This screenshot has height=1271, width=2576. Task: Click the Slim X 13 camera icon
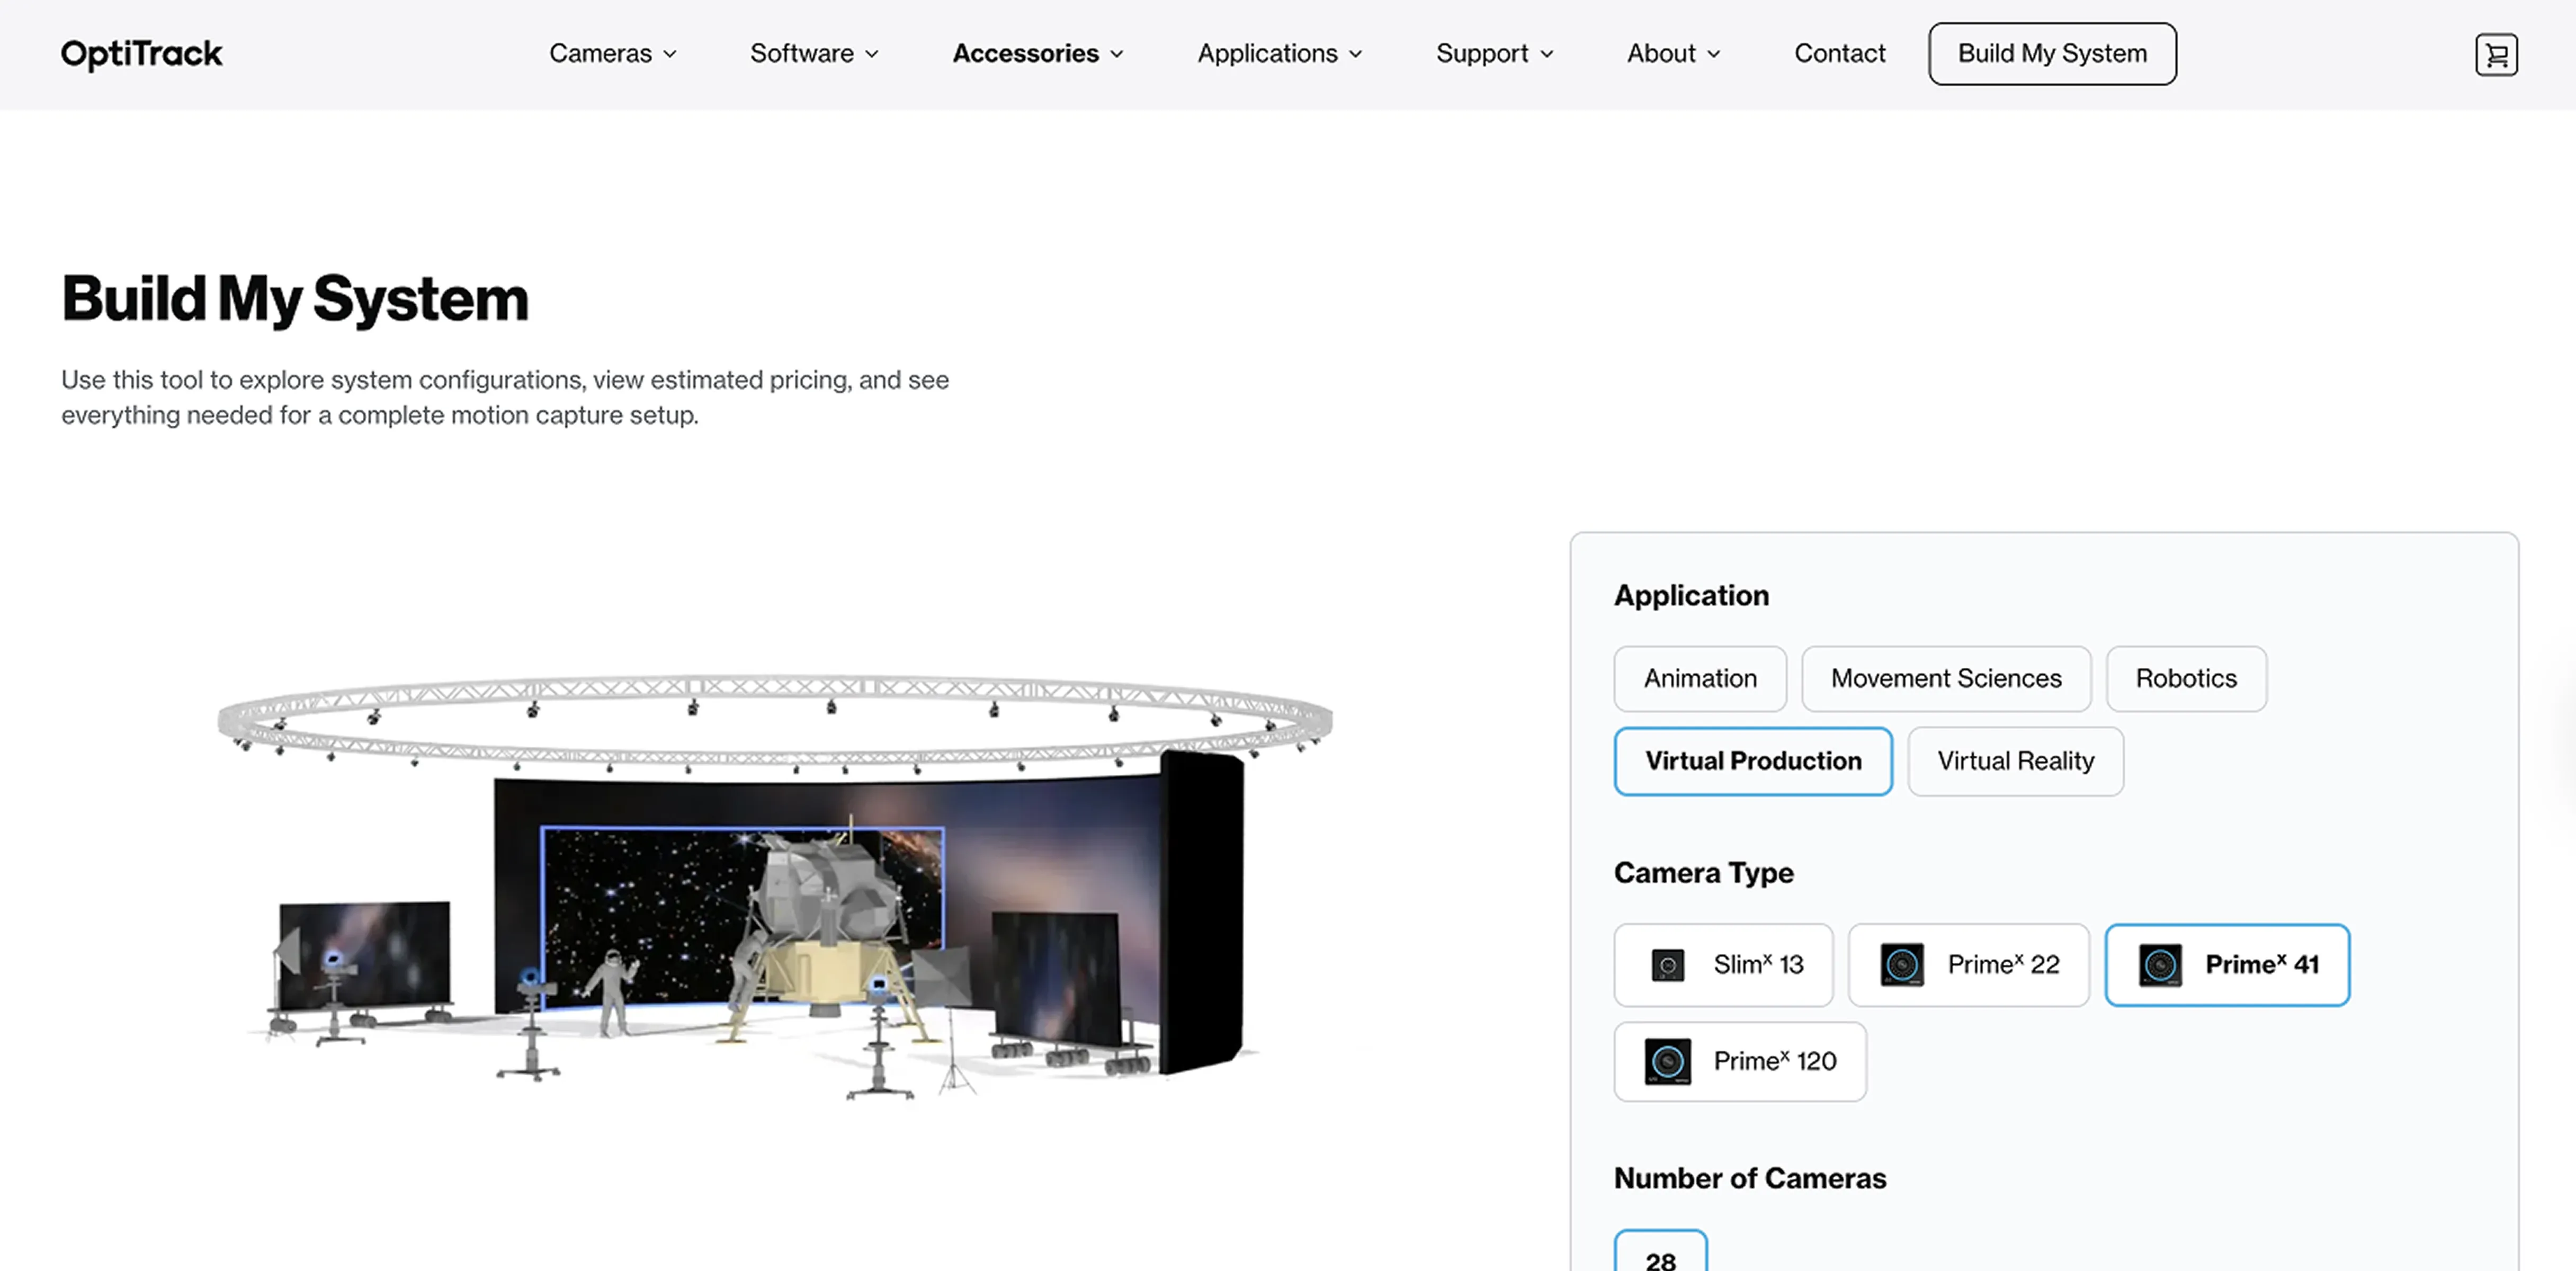pyautogui.click(x=1667, y=965)
